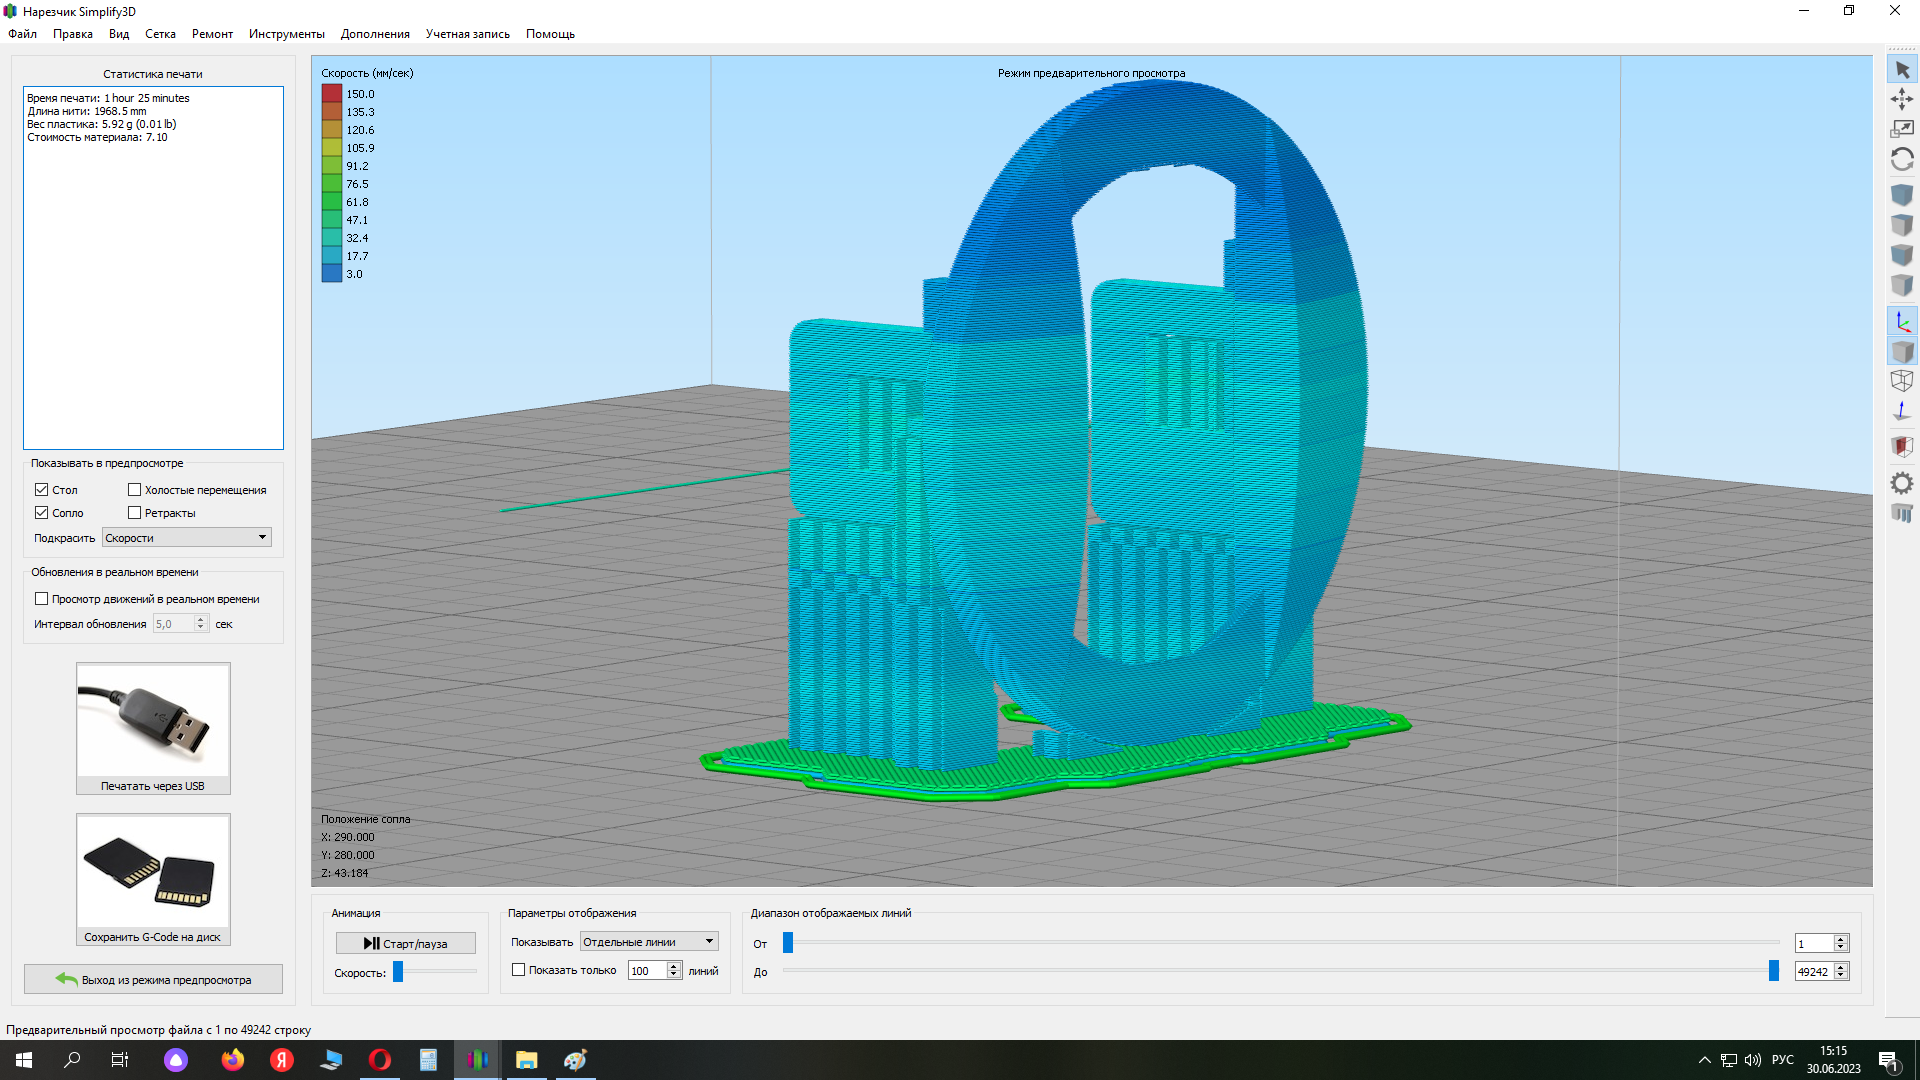Toggle the coordinate axes display icon

[1902, 322]
